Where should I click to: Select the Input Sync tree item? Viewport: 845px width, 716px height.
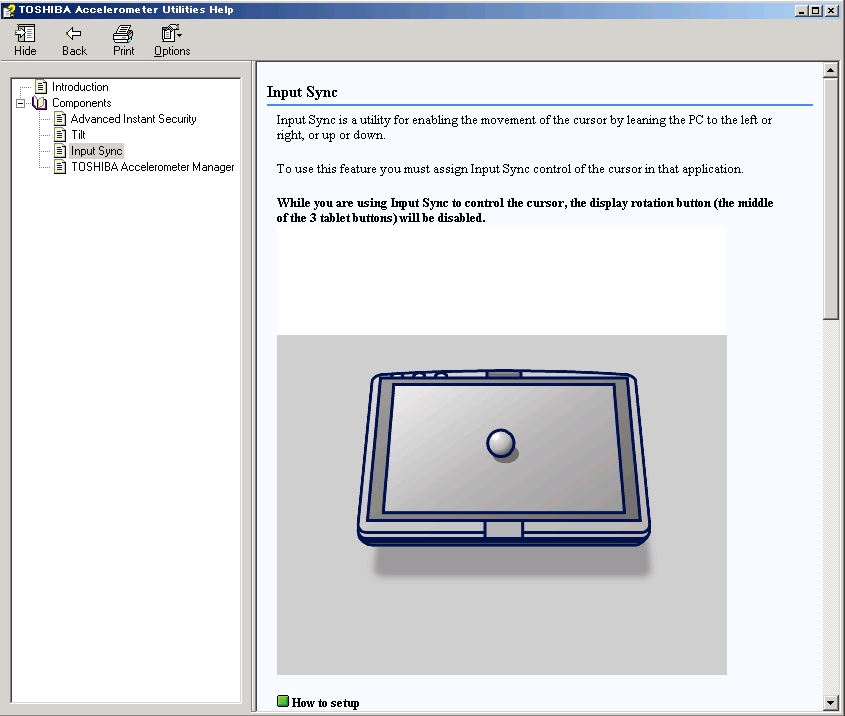96,151
